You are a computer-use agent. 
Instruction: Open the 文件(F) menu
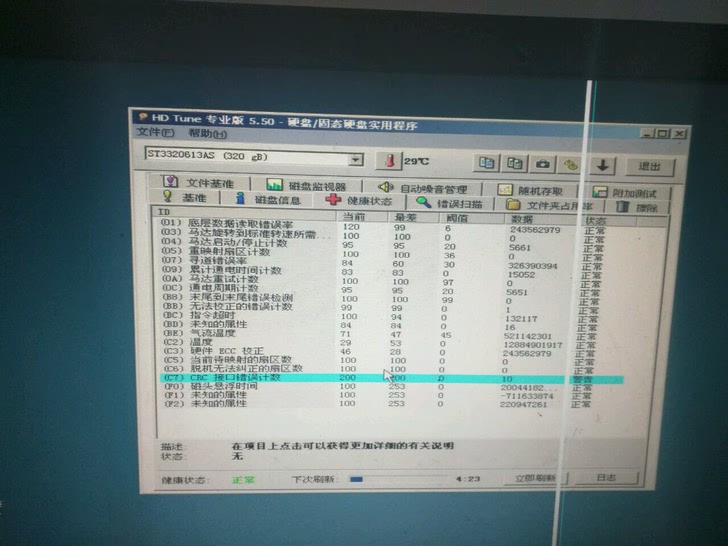(155, 132)
